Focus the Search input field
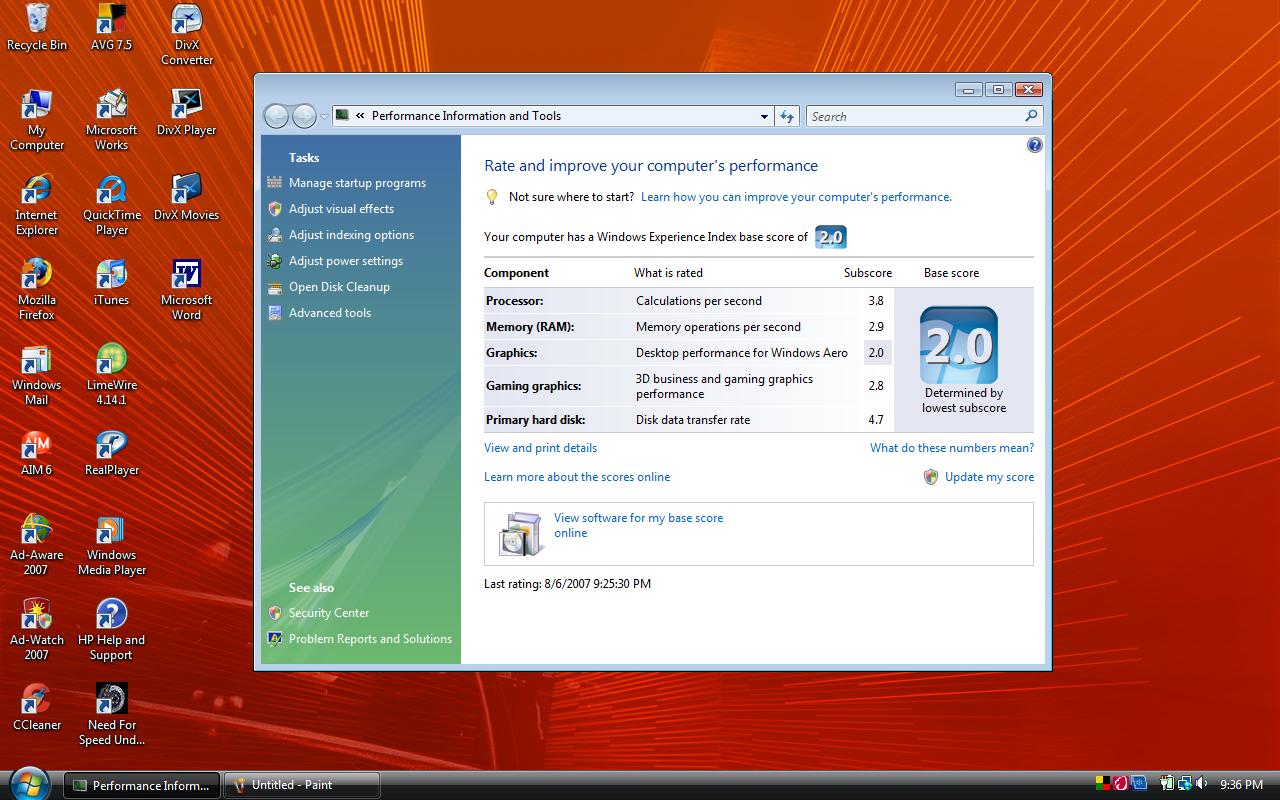This screenshot has height=800, width=1280. click(914, 116)
